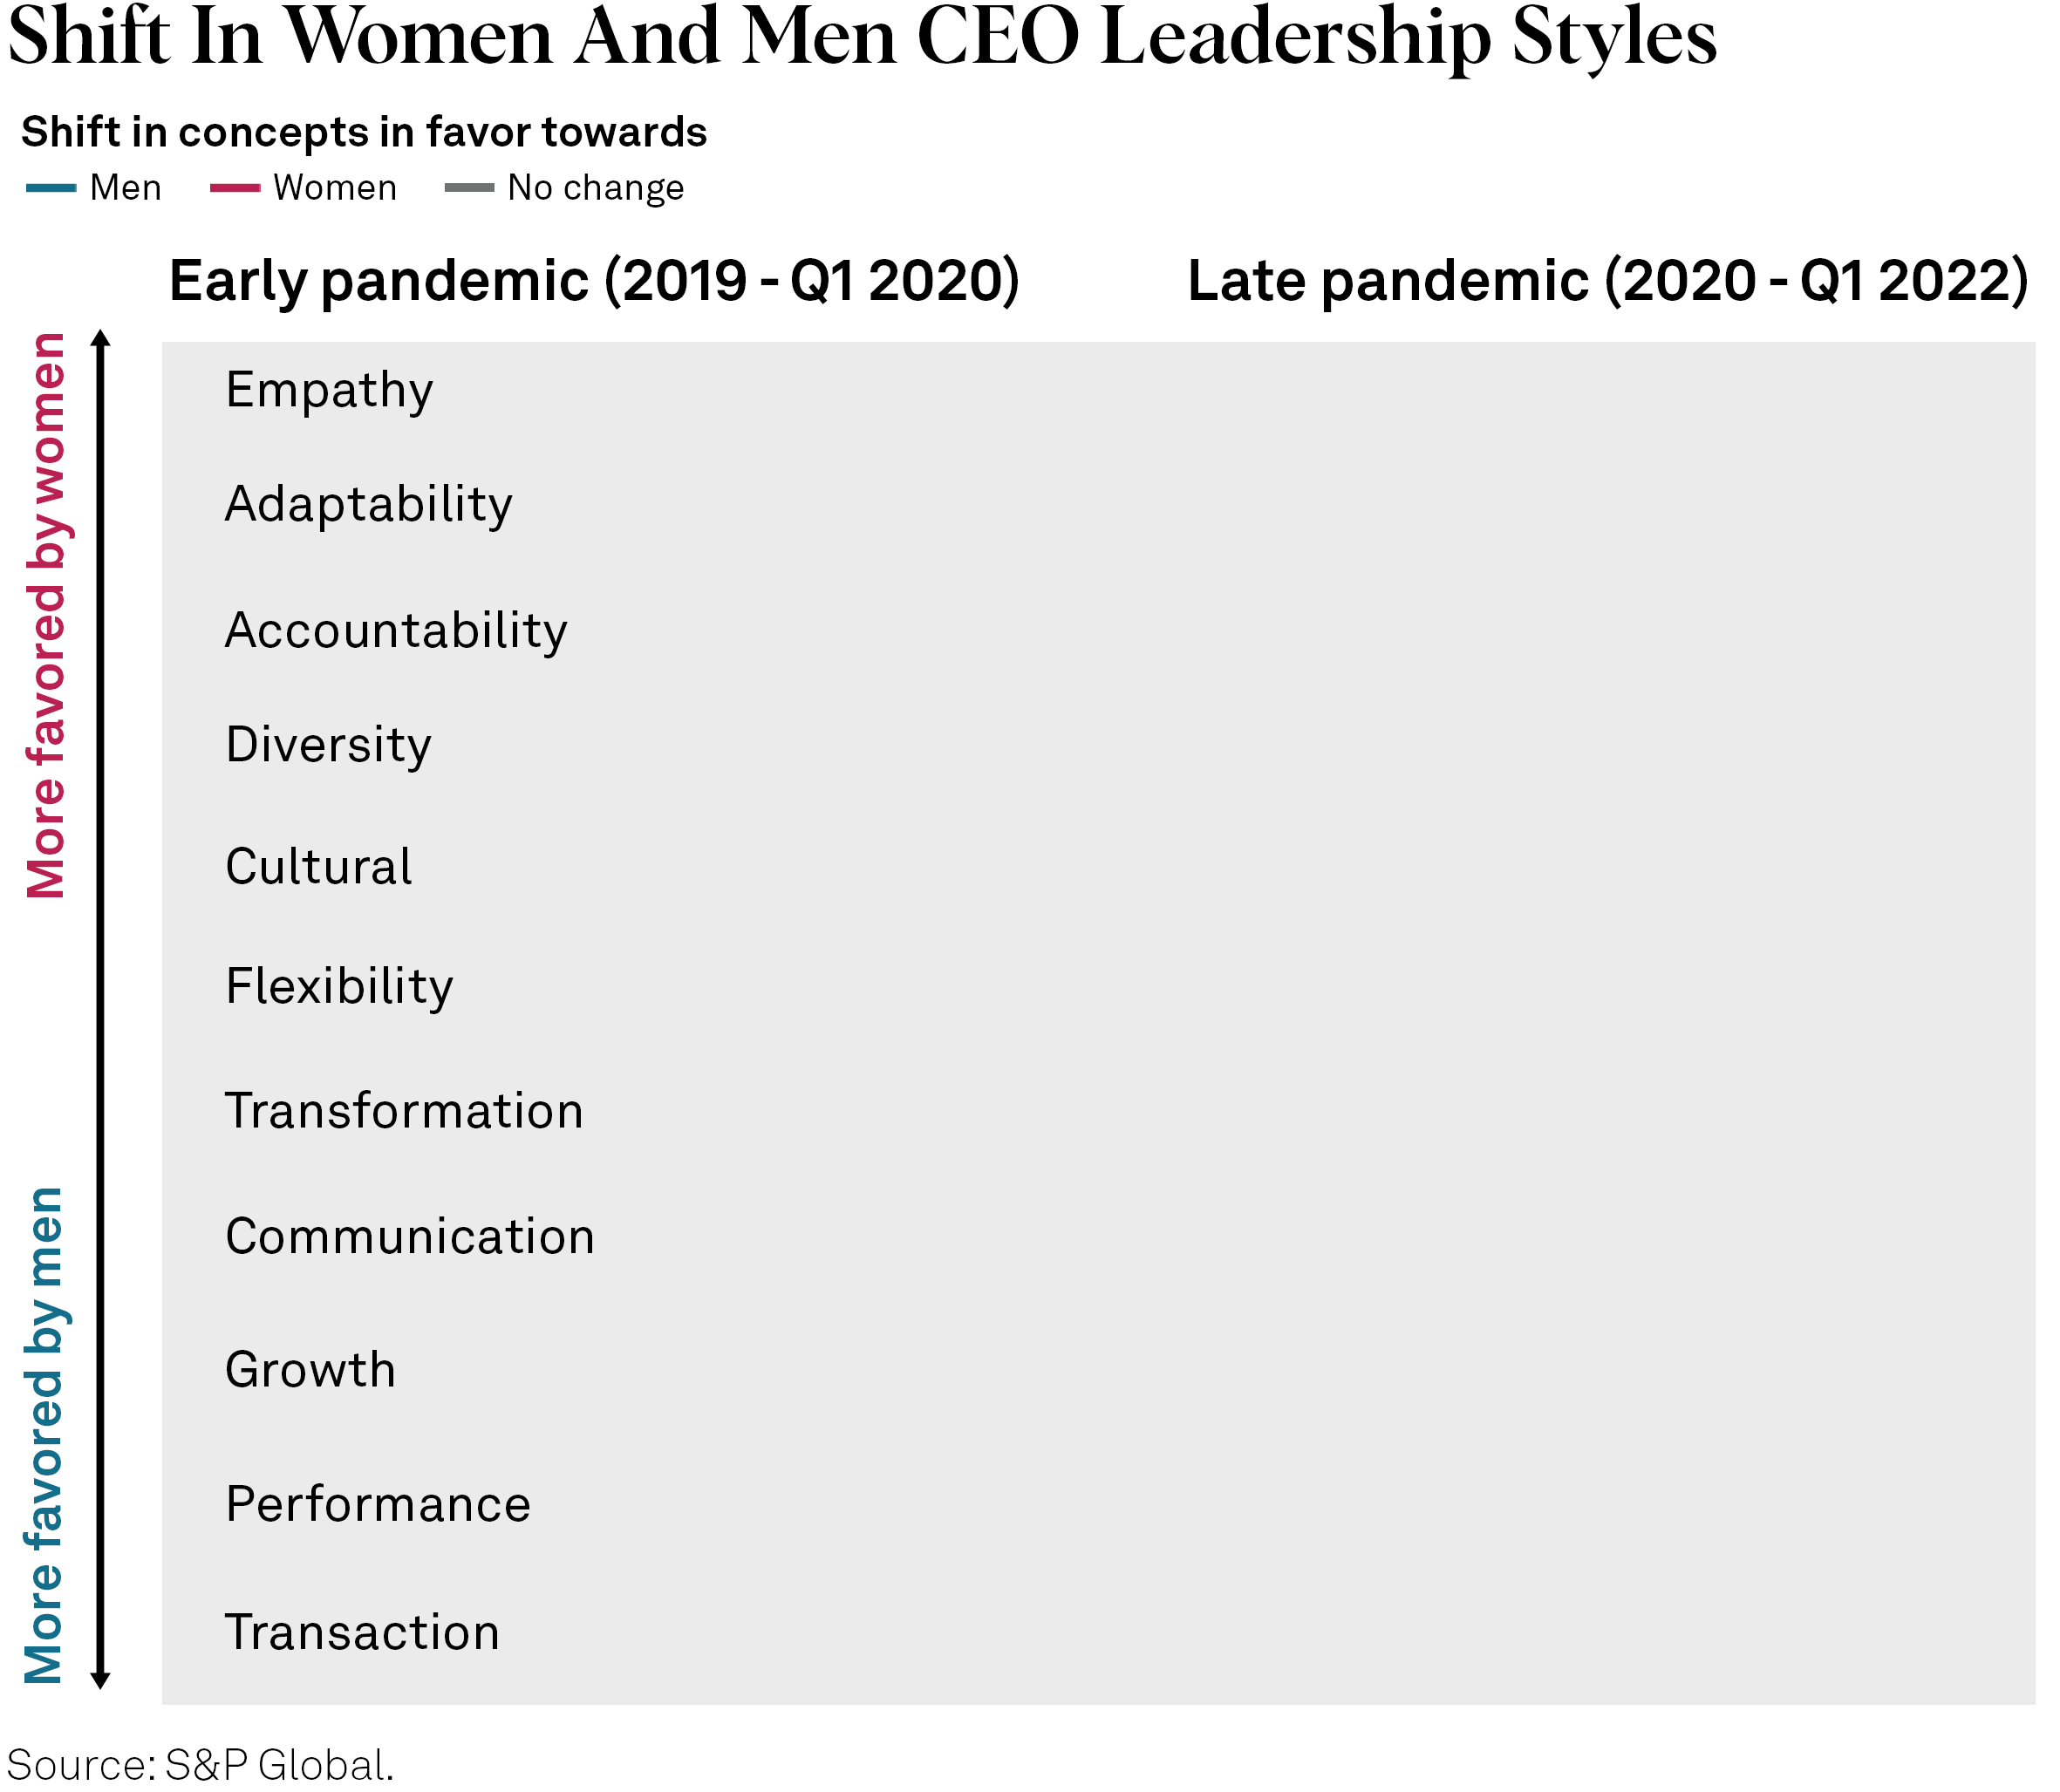The height and width of the screenshot is (1792, 2060).
Task: Click the blue Men legend line swatch
Action: click(51, 188)
